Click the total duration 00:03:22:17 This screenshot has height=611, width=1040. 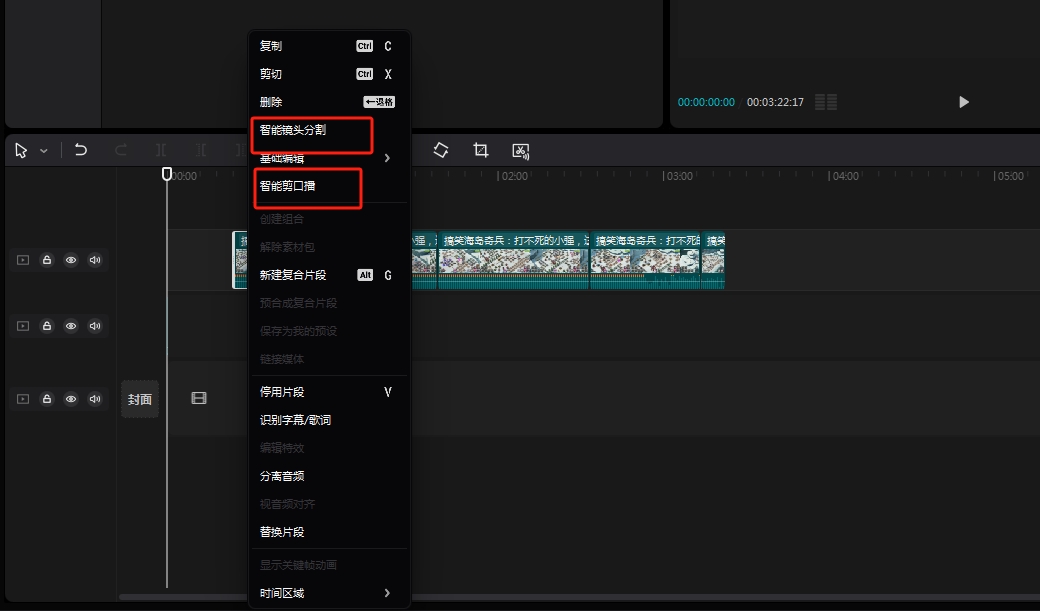point(775,102)
